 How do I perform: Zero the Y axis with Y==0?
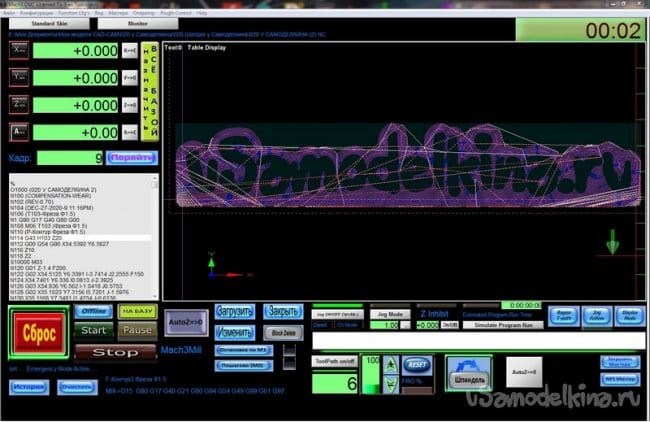pos(129,78)
